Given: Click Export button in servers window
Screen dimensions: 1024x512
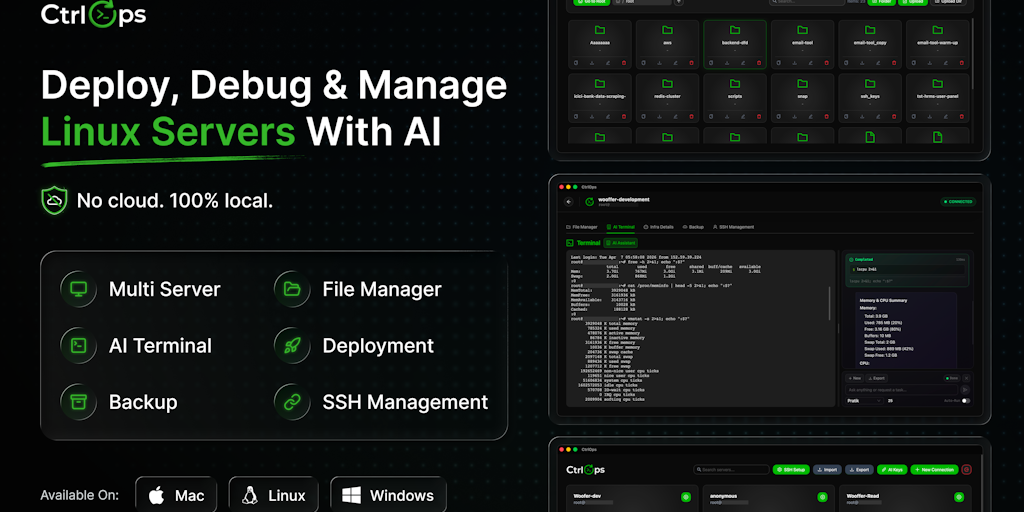Looking at the screenshot, I should pyautogui.click(x=859, y=470).
